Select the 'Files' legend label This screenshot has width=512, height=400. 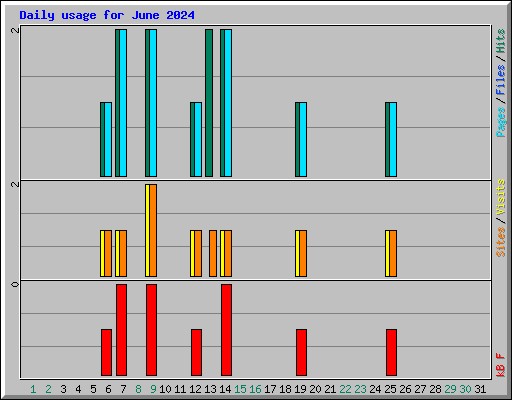500,80
